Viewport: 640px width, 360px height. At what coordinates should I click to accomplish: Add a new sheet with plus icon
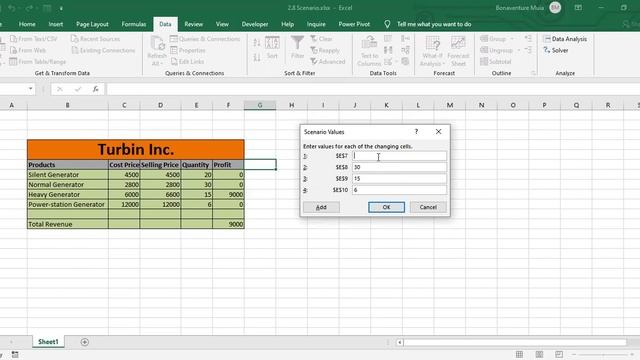pos(84,342)
